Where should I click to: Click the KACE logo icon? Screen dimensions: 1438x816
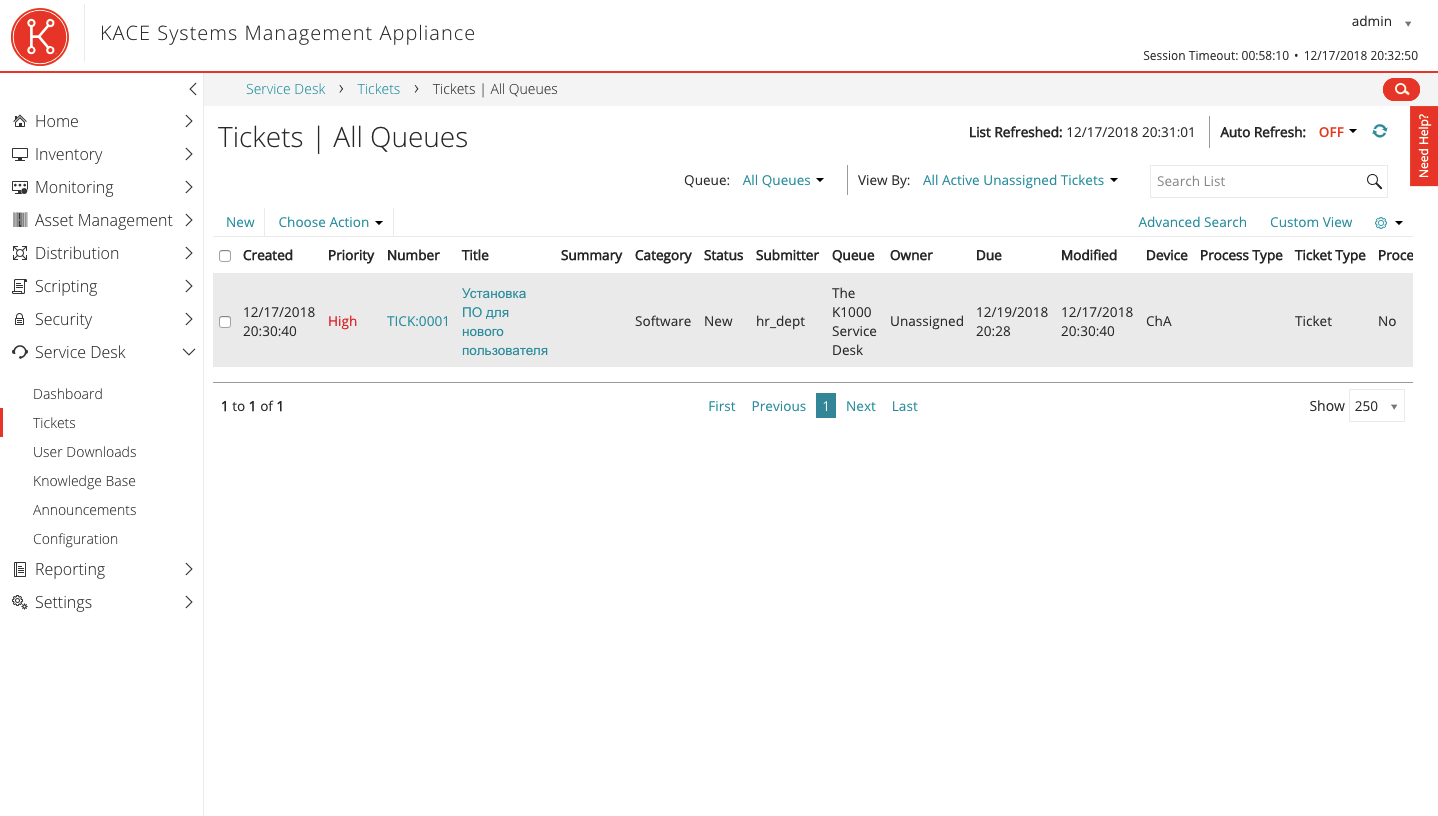coord(40,37)
